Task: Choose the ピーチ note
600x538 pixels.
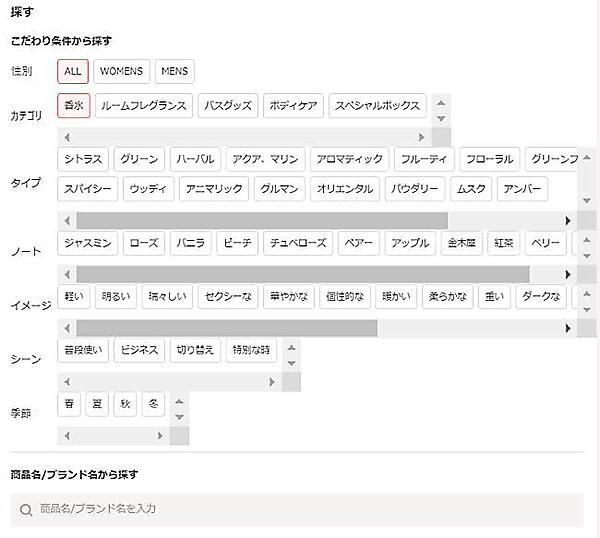Action: [237, 243]
